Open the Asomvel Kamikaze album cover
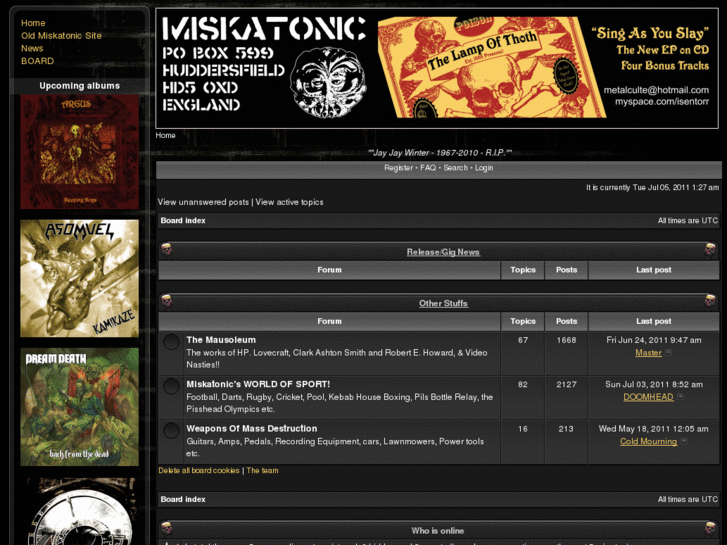Image resolution: width=727 pixels, height=545 pixels. tap(79, 278)
